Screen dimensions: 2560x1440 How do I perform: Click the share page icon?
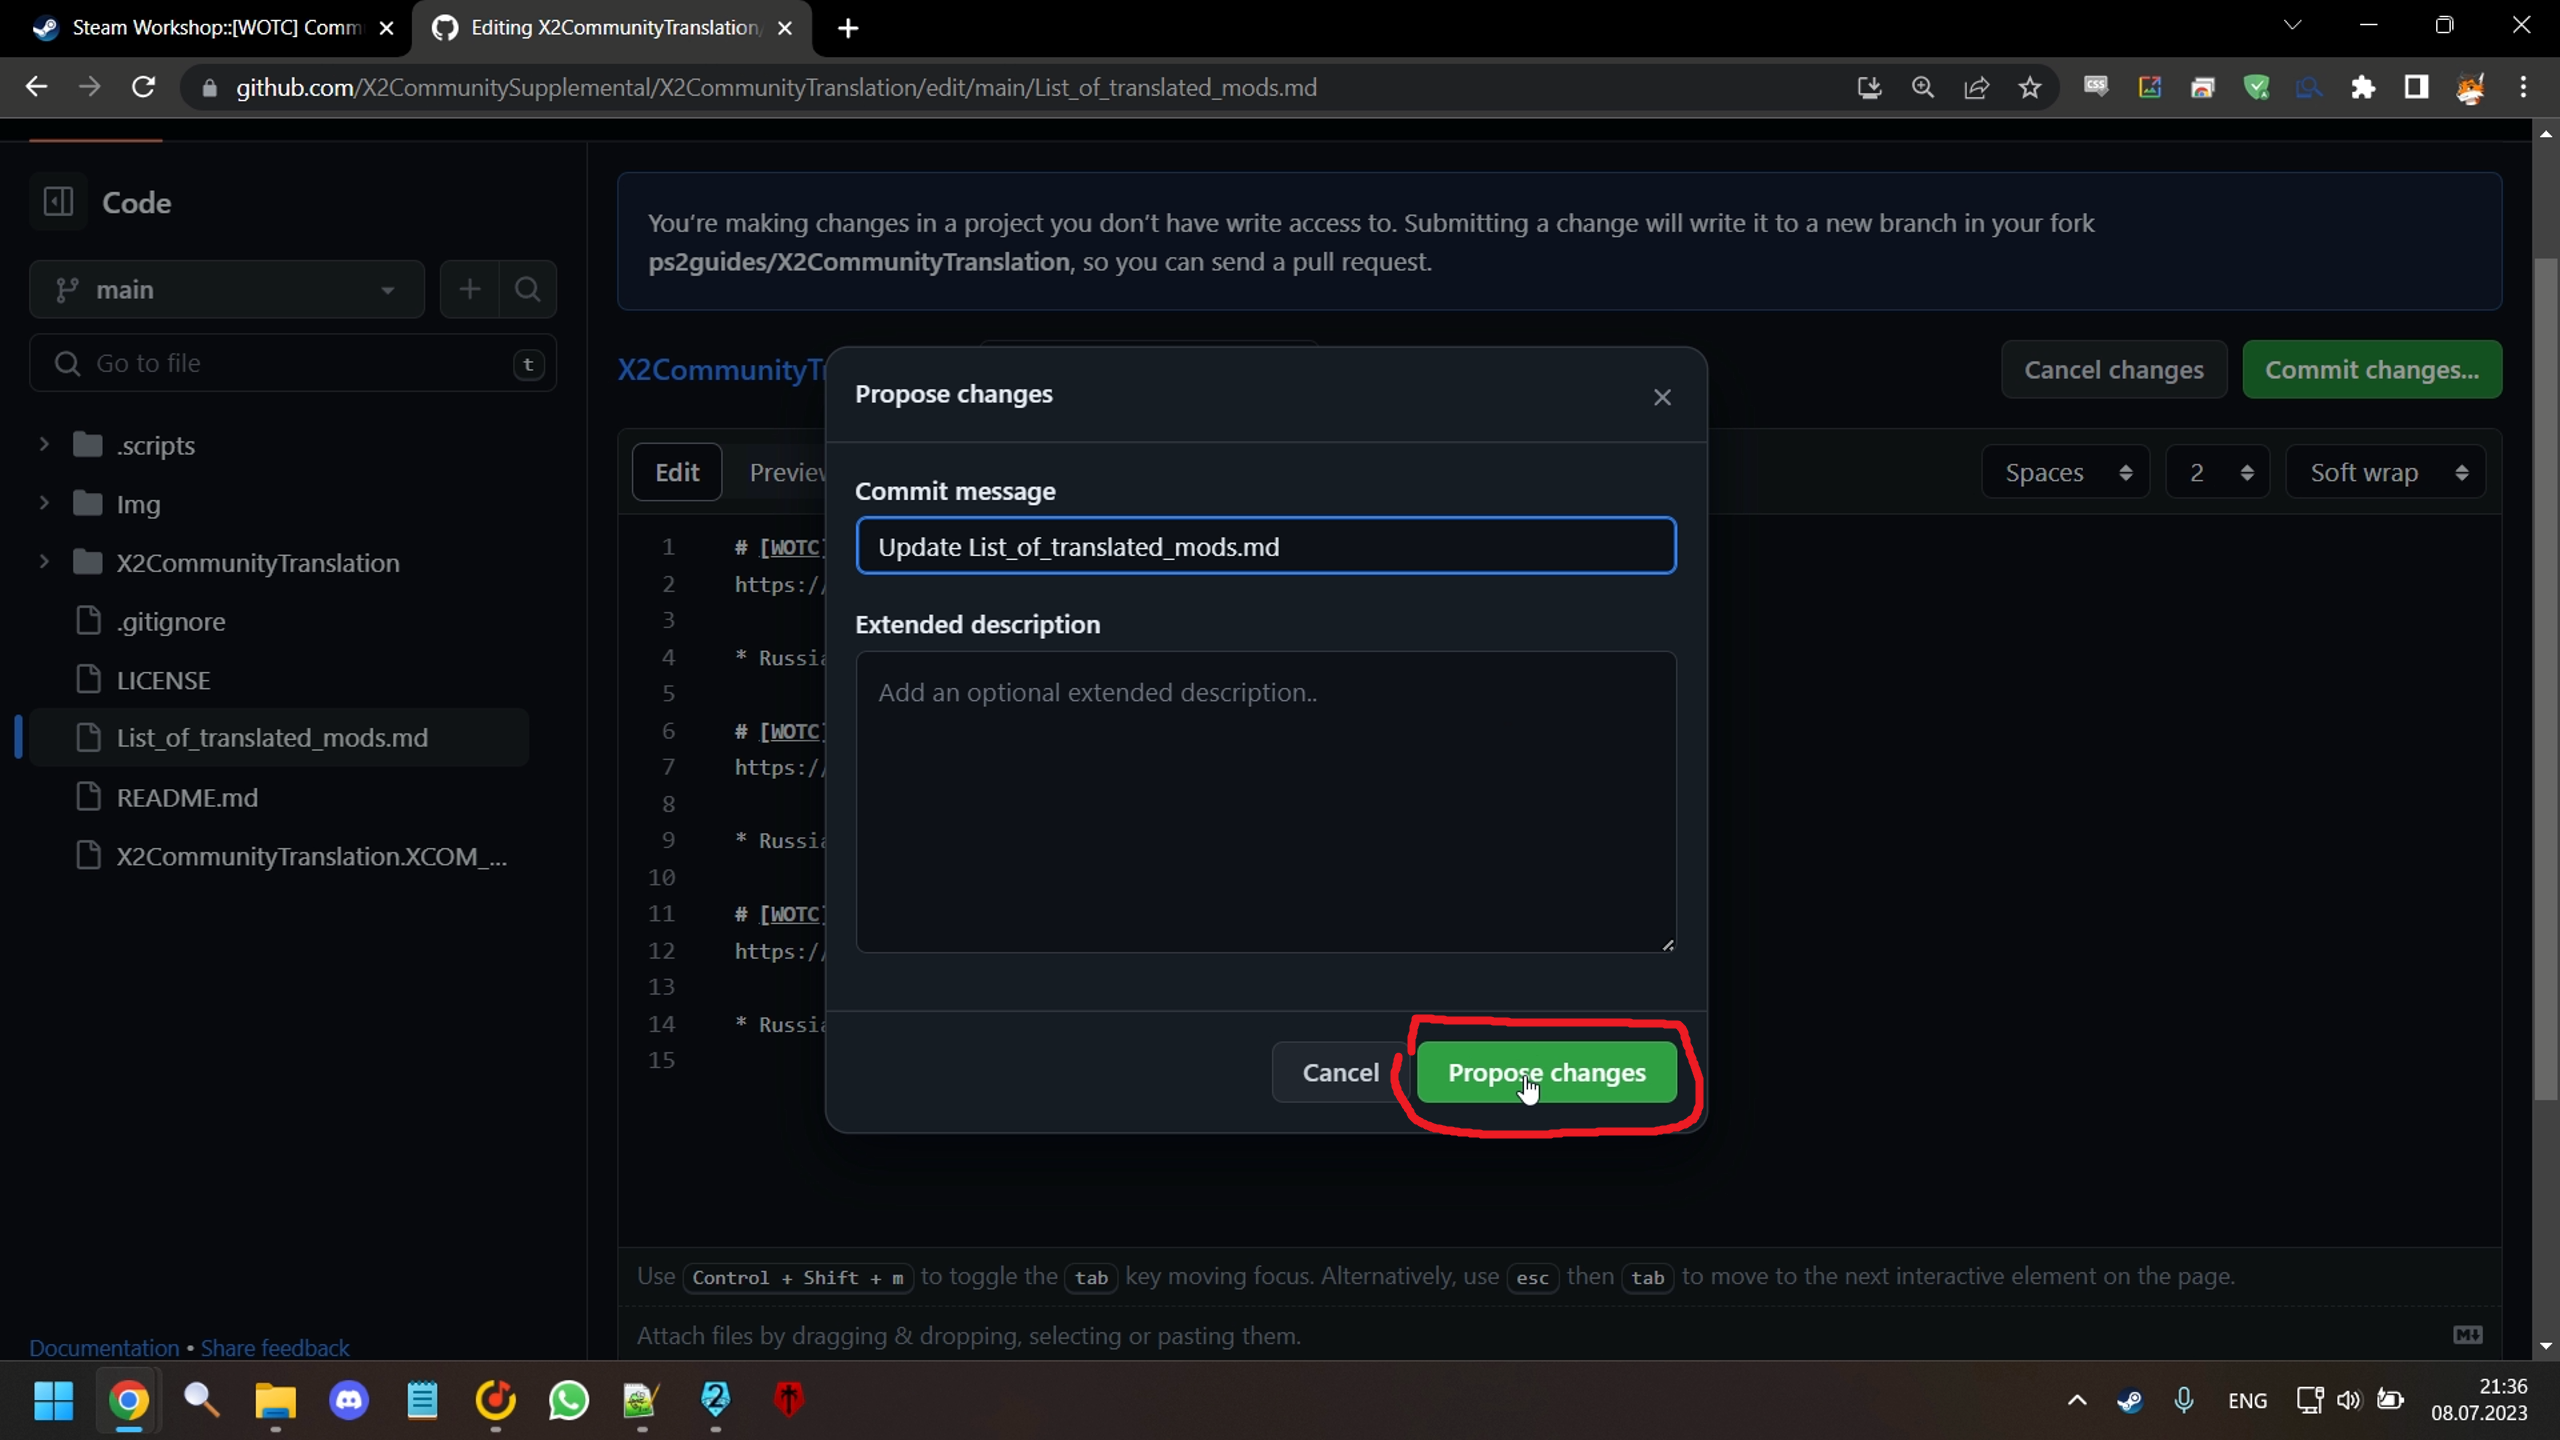[x=1976, y=88]
